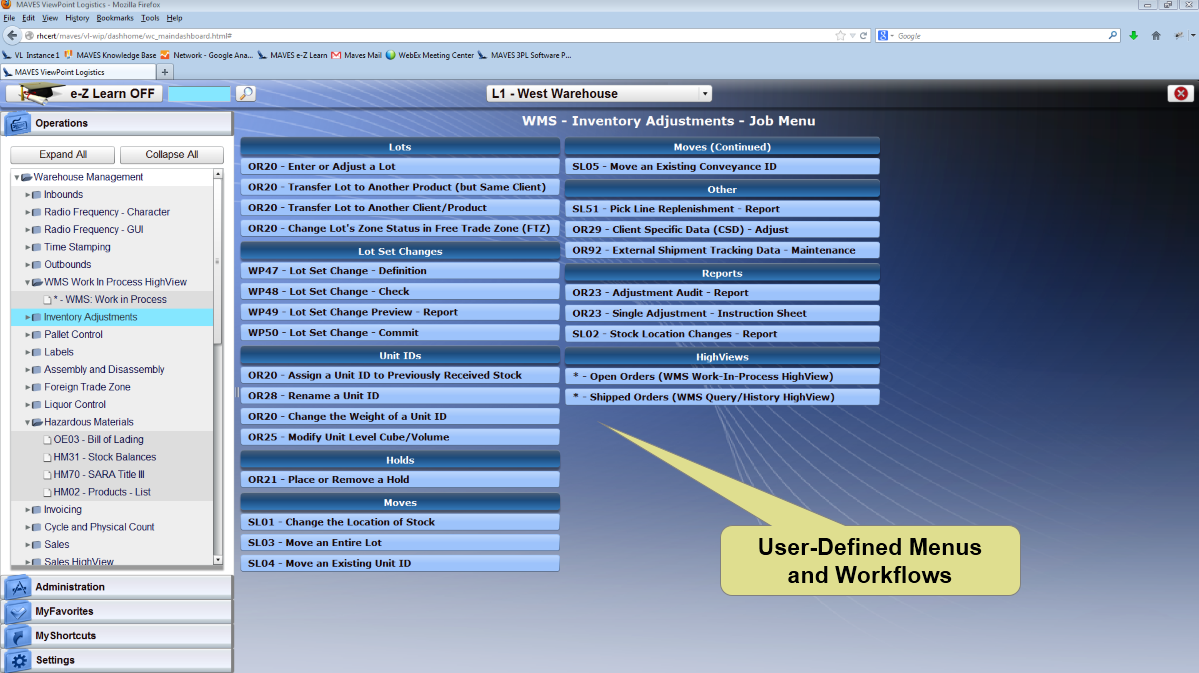Collapse WMS Work In Process HighView node
Screen dimensions: 1199x673
pos(28,283)
